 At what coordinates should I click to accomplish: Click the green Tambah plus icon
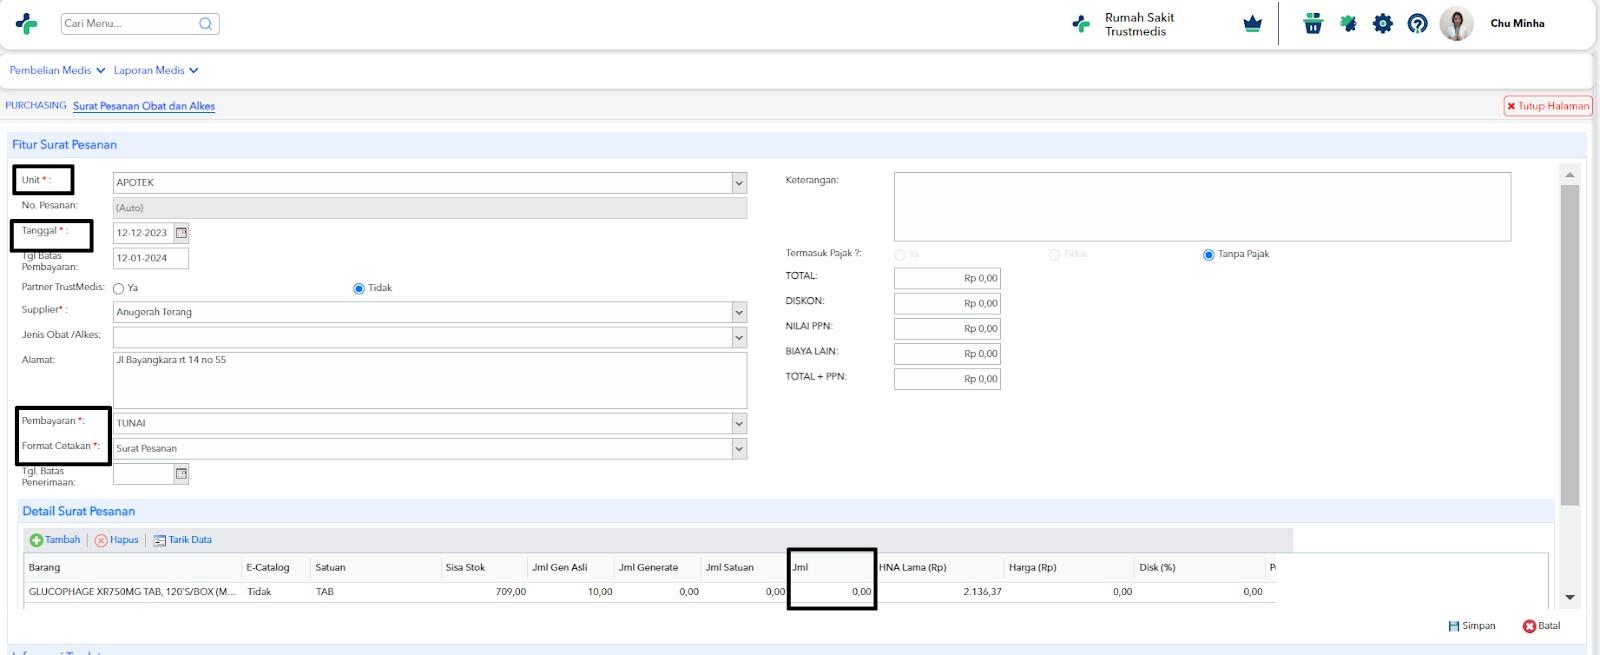point(36,540)
